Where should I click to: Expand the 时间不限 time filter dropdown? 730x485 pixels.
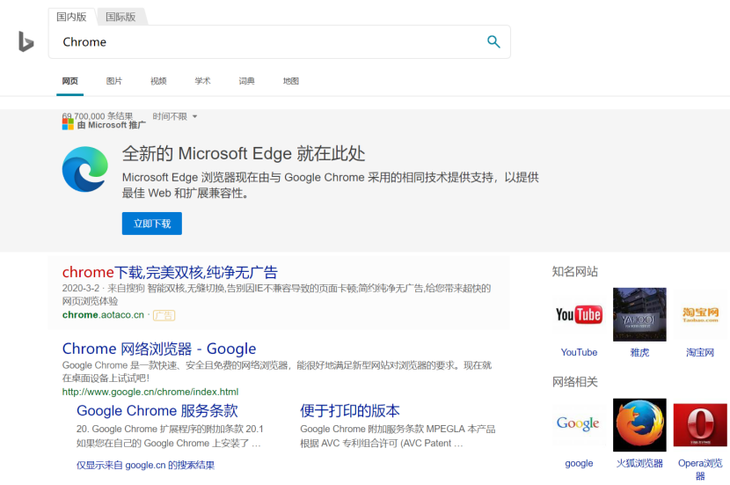(175, 116)
